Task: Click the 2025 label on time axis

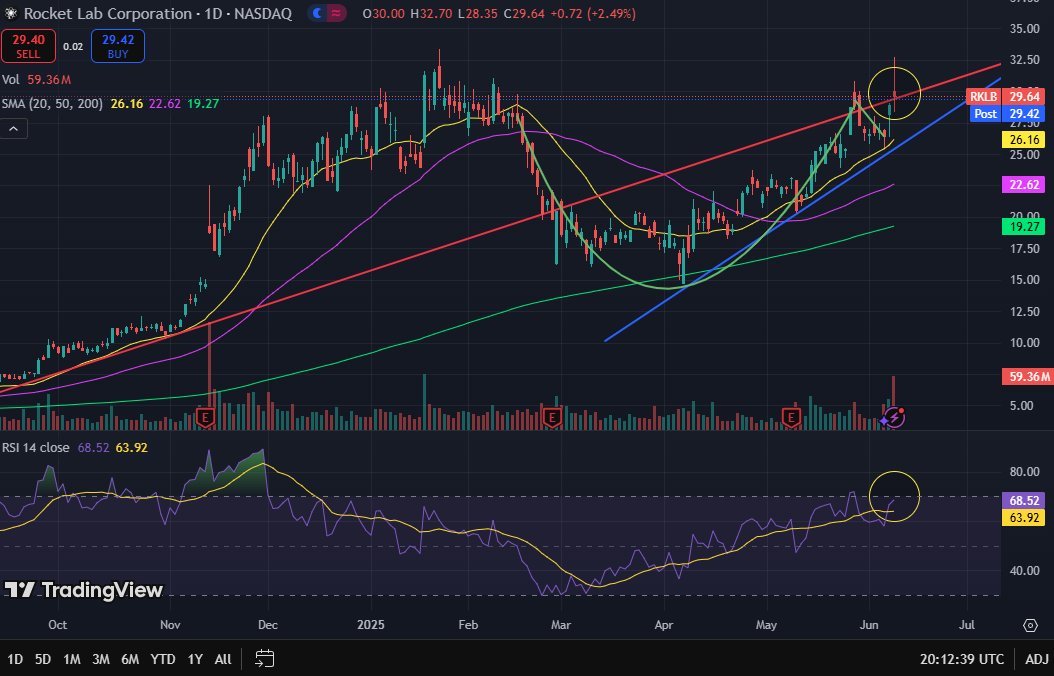Action: coord(370,625)
